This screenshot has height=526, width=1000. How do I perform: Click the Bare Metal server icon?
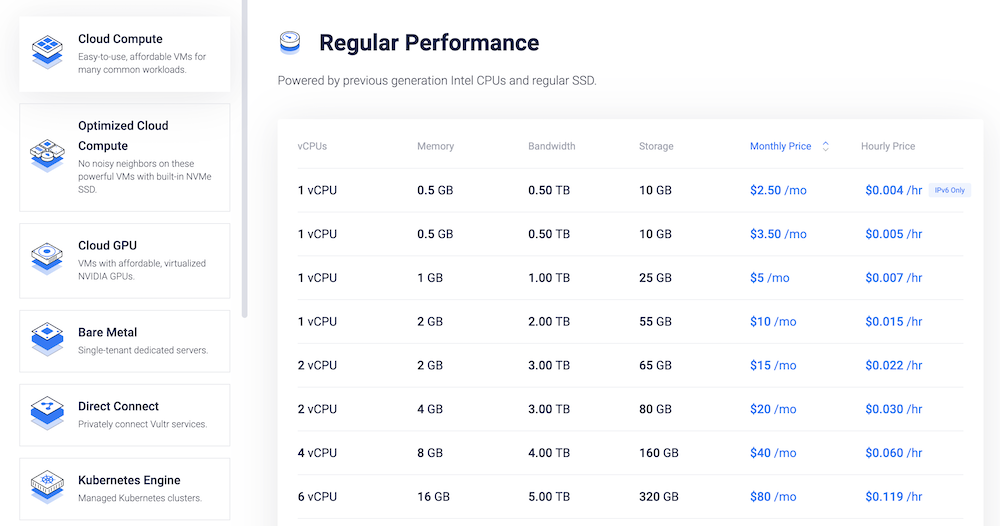coord(48,340)
